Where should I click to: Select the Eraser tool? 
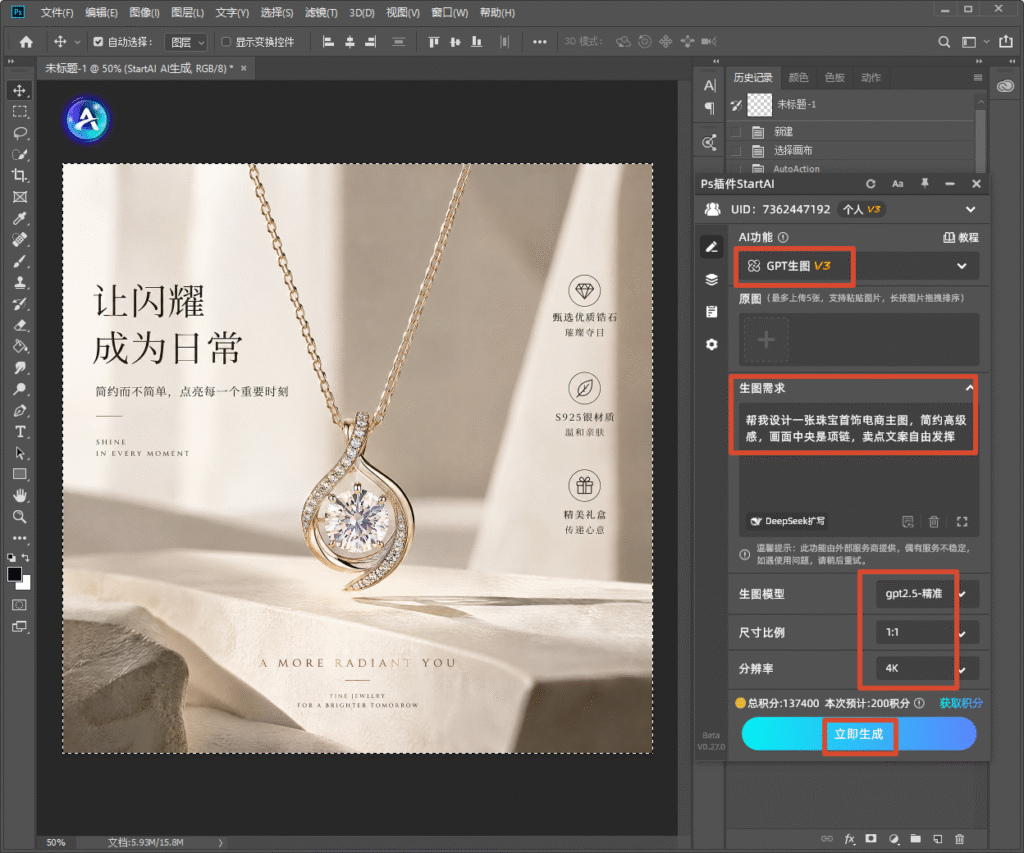click(x=20, y=325)
